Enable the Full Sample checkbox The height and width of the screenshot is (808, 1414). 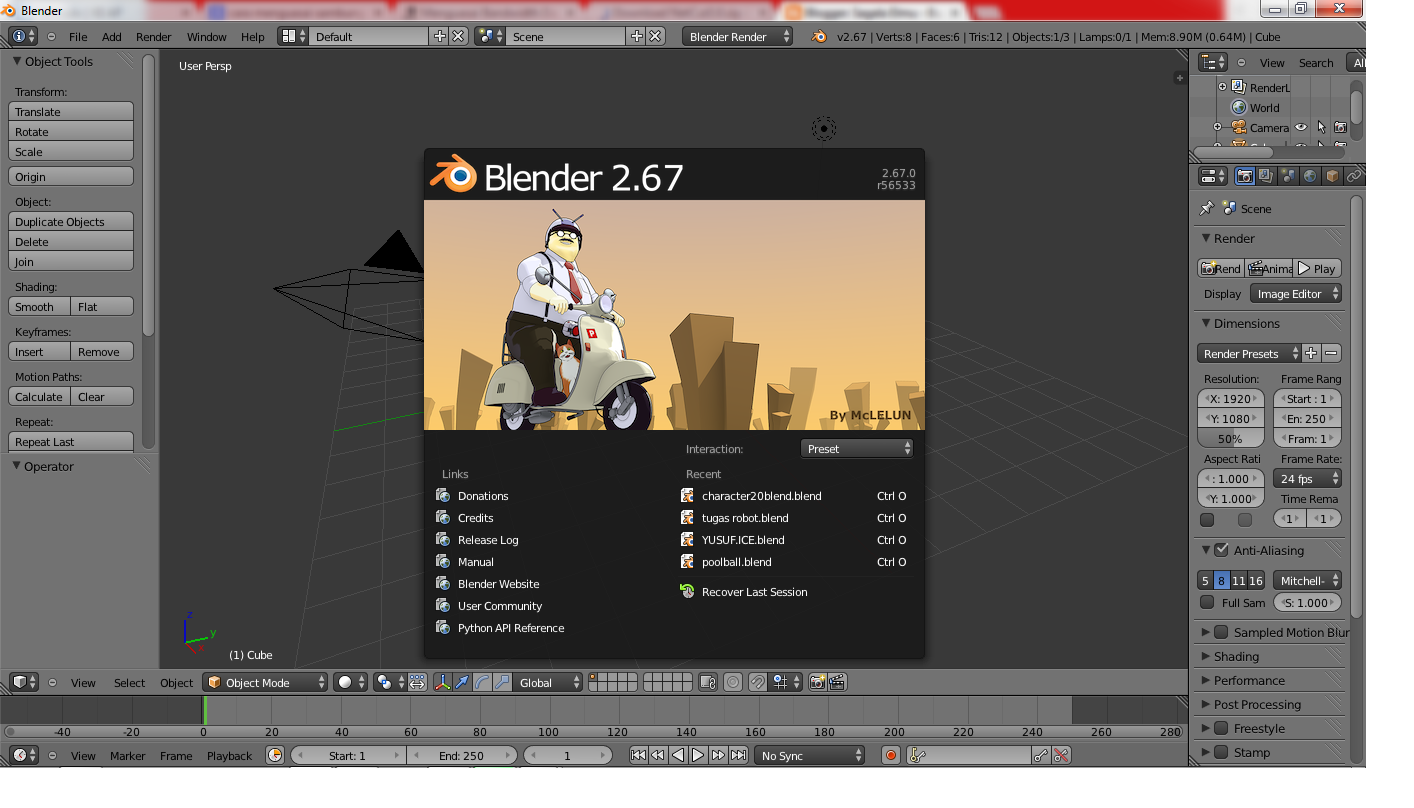click(1207, 602)
